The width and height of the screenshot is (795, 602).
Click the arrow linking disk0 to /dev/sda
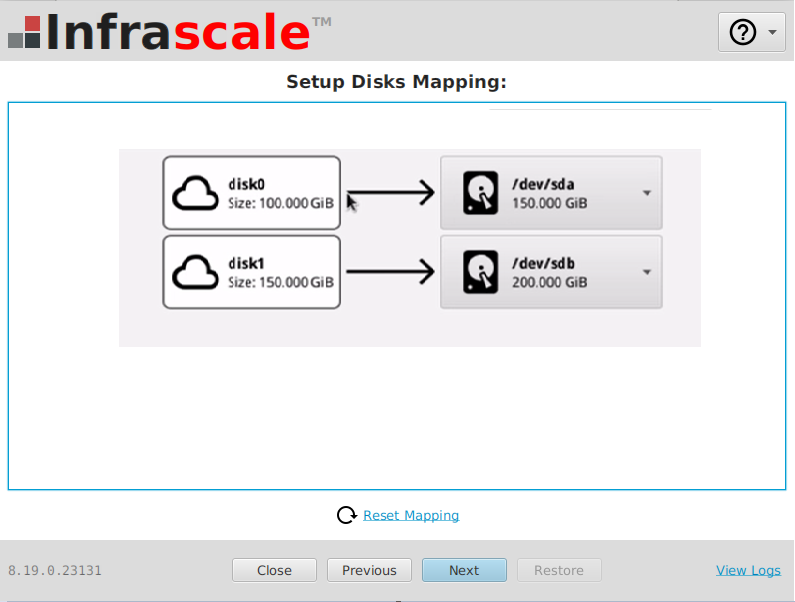click(x=390, y=193)
